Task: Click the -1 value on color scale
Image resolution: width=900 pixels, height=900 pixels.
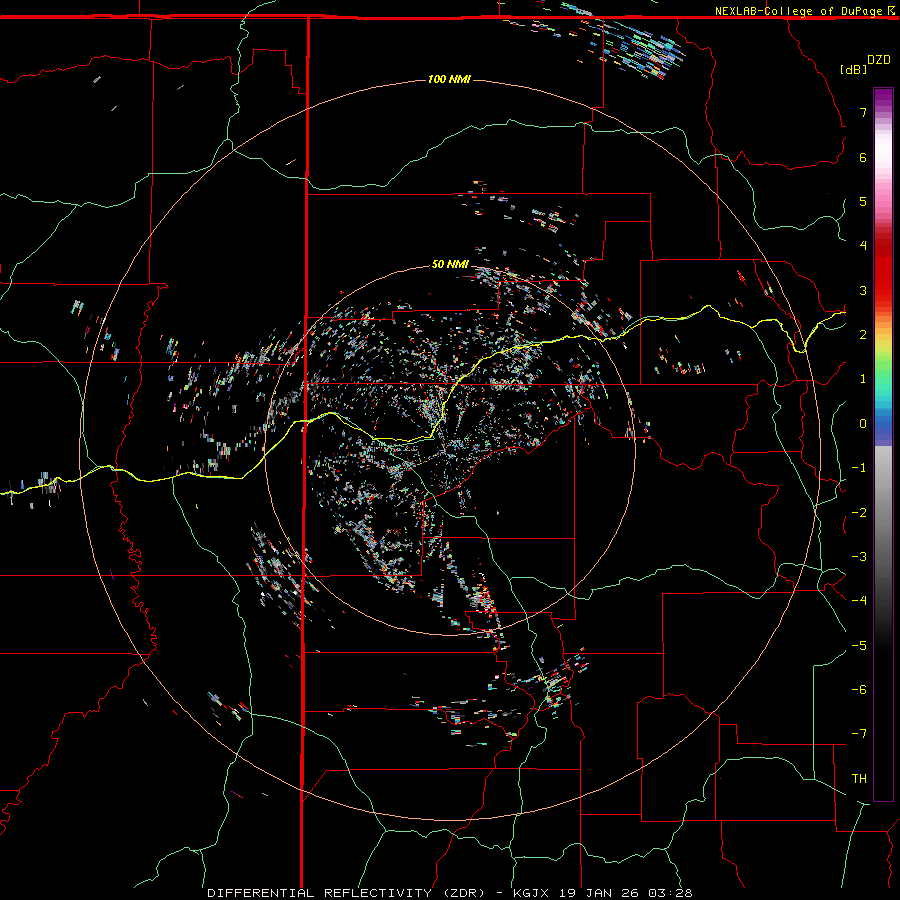Action: pos(859,468)
